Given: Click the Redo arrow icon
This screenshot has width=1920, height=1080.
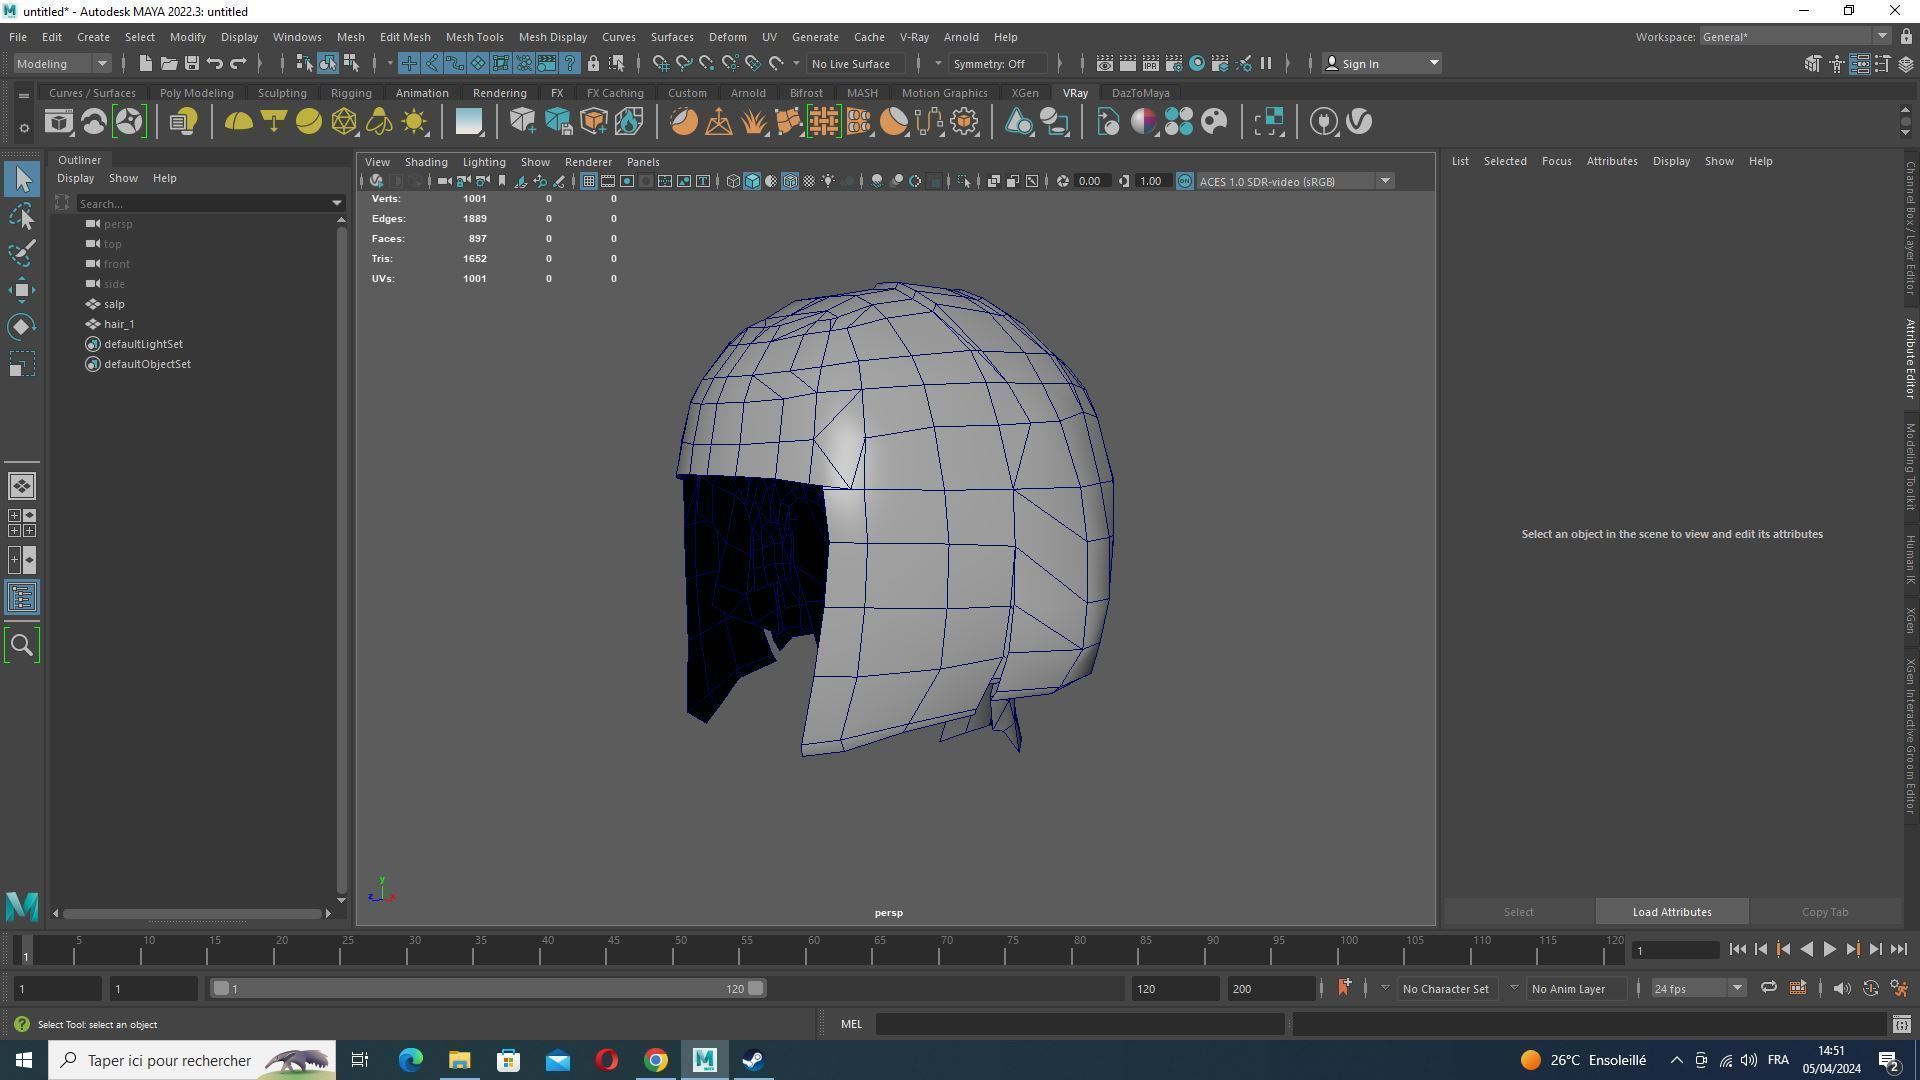Looking at the screenshot, I should click(238, 63).
